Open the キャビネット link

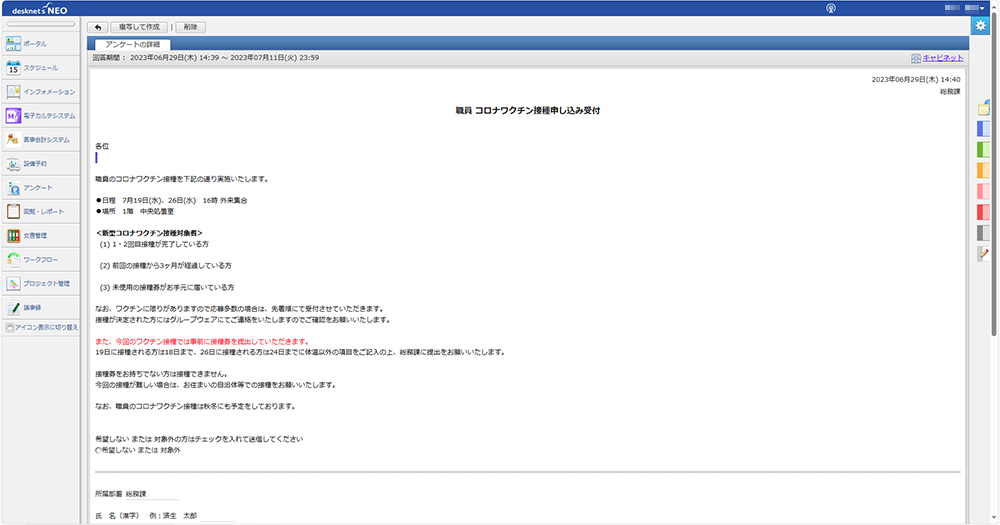(943, 58)
